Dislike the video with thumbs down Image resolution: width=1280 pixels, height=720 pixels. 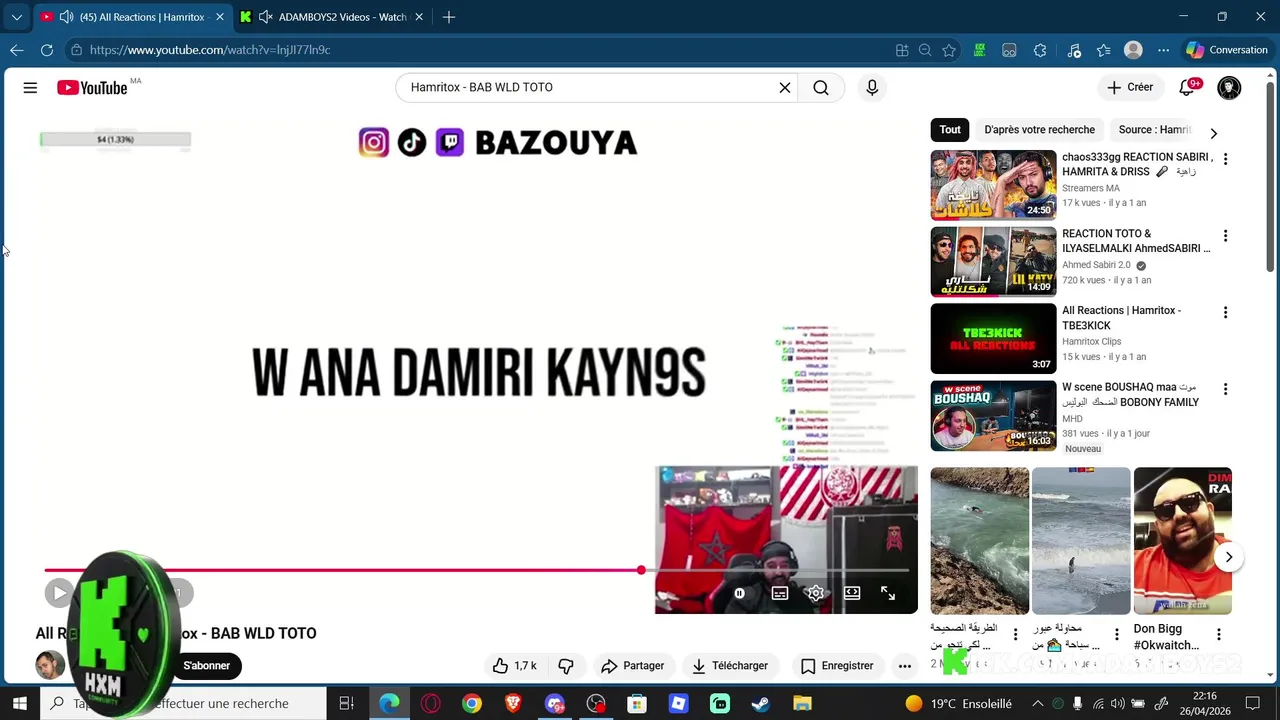[x=566, y=665]
